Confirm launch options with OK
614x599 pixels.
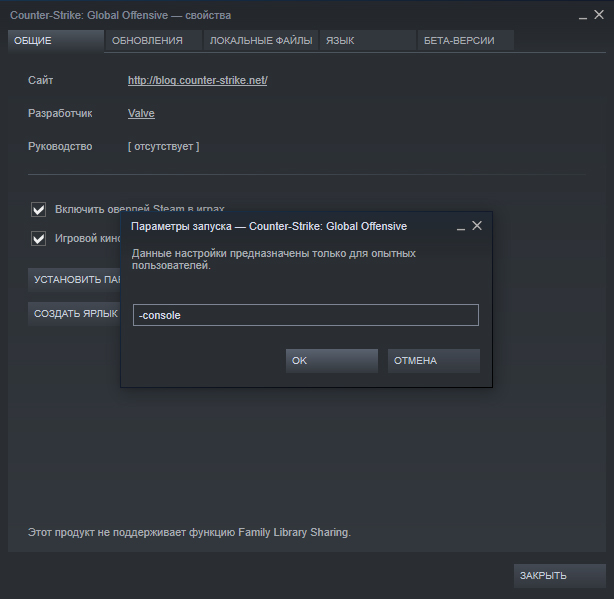point(332,361)
